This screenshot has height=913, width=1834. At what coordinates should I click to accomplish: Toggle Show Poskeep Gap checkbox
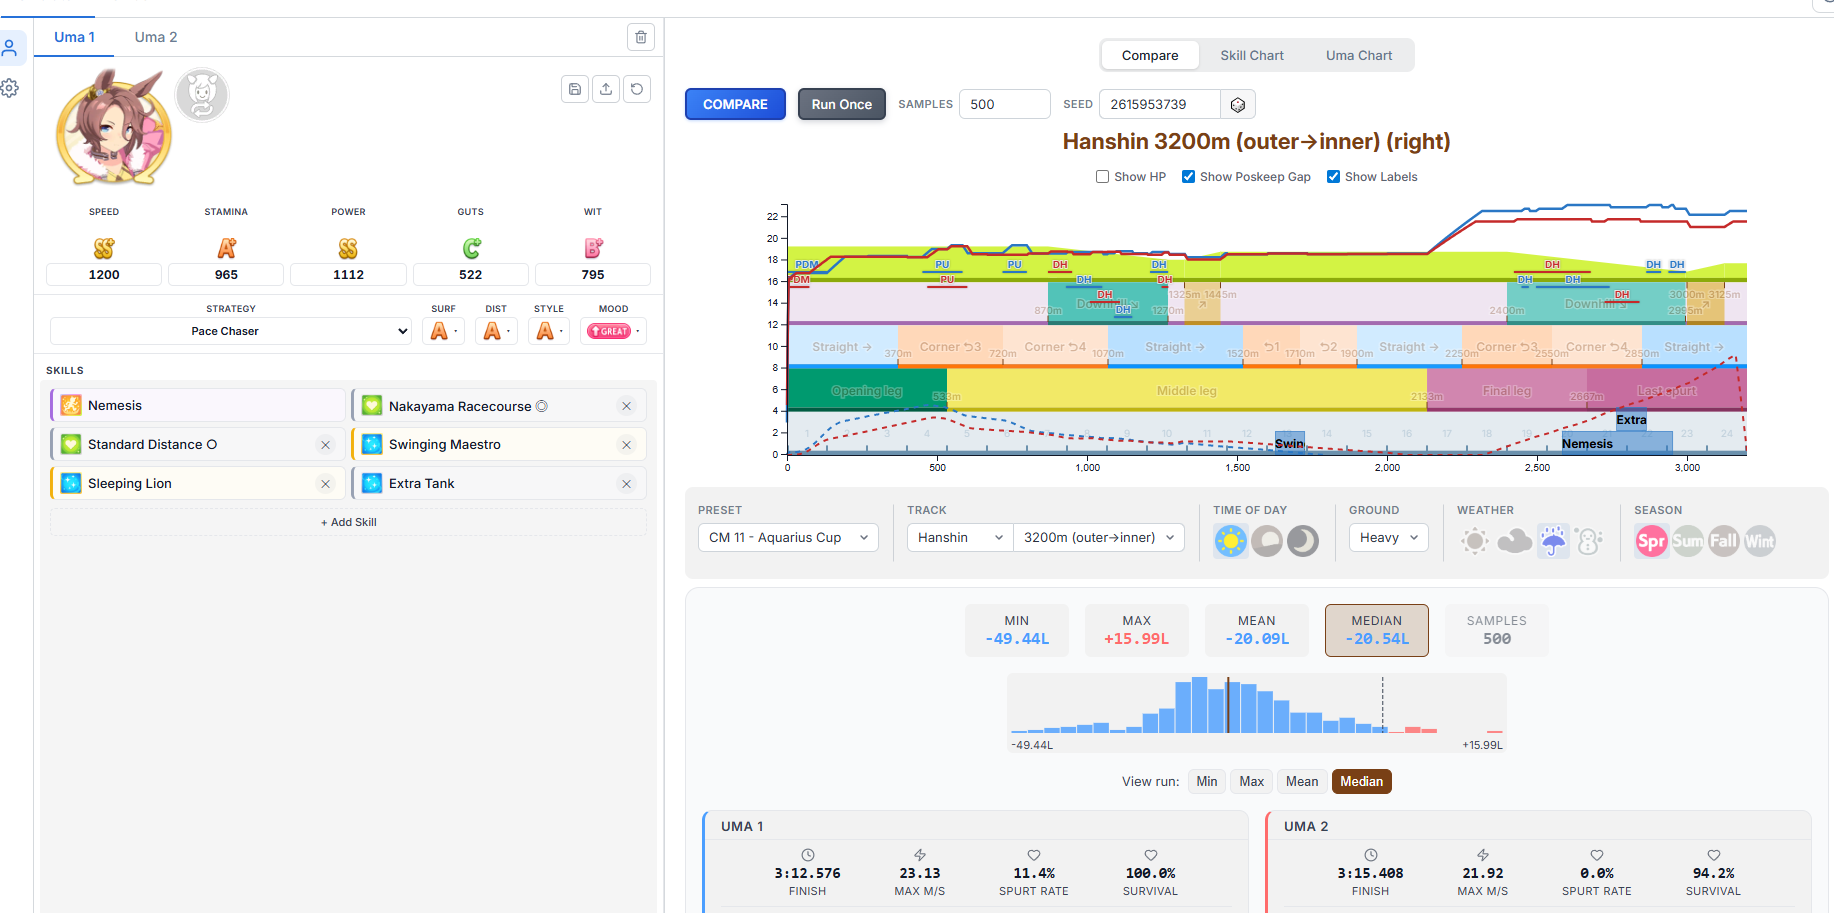tap(1188, 177)
